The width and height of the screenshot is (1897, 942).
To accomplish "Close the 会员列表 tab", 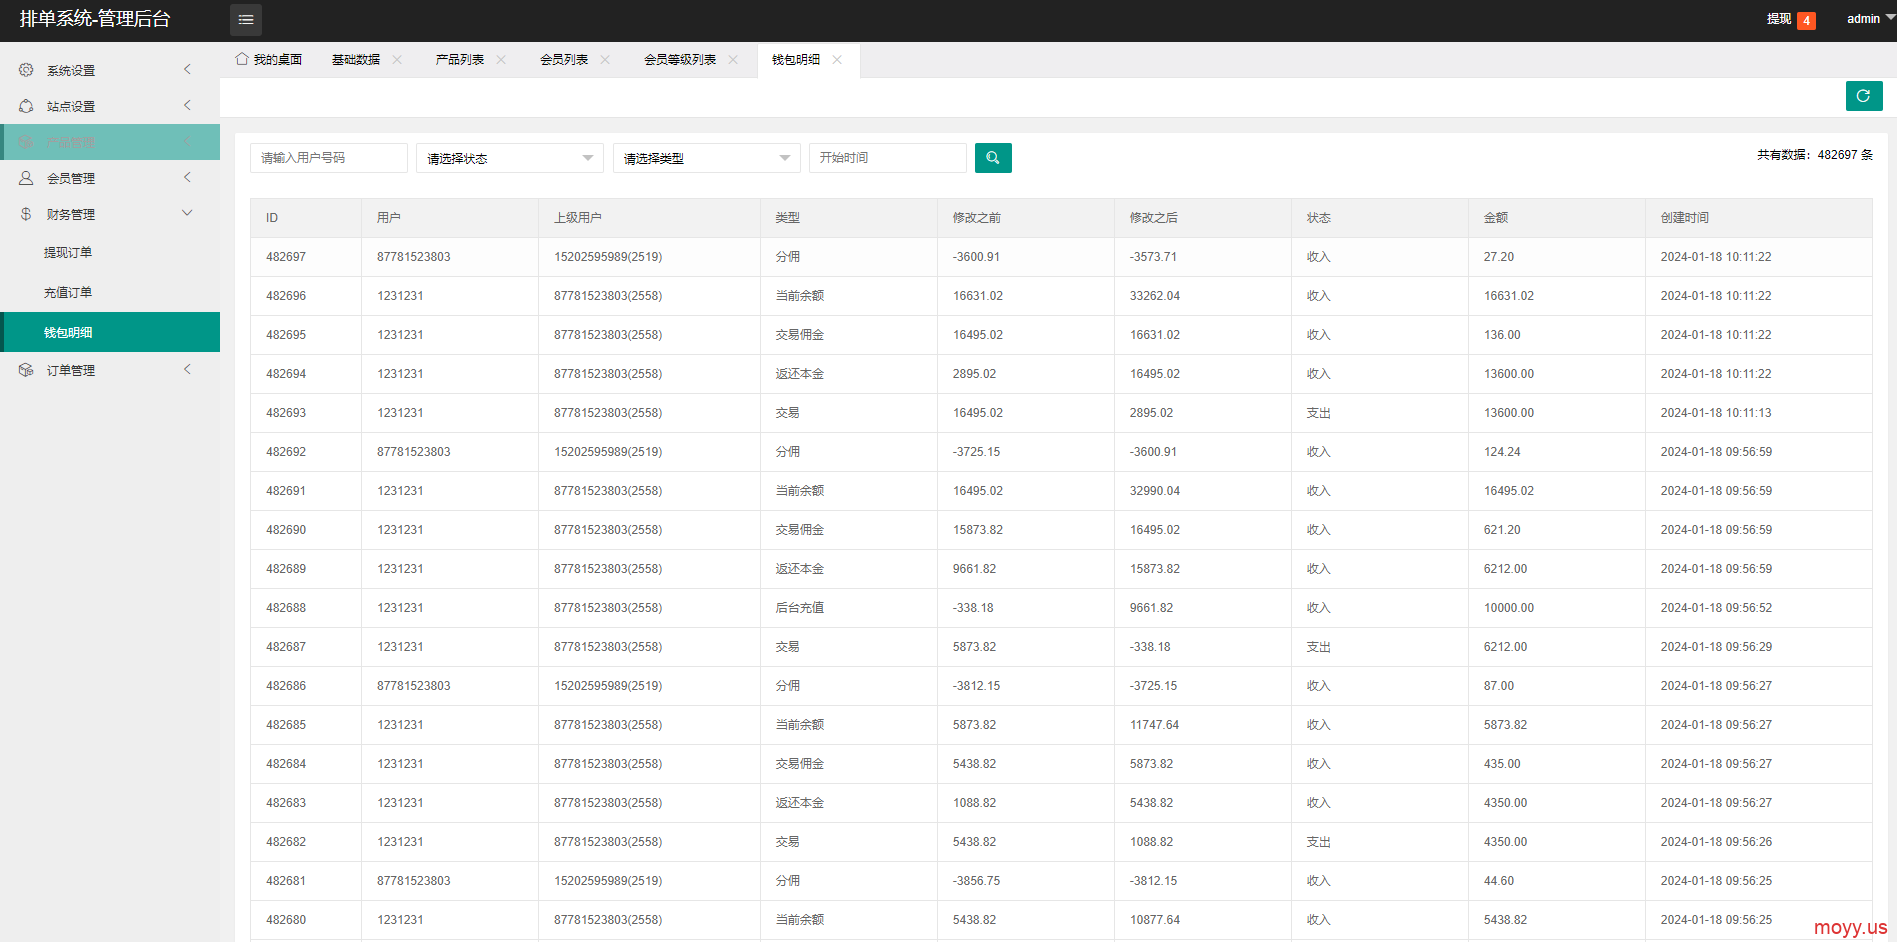I will click(x=605, y=60).
